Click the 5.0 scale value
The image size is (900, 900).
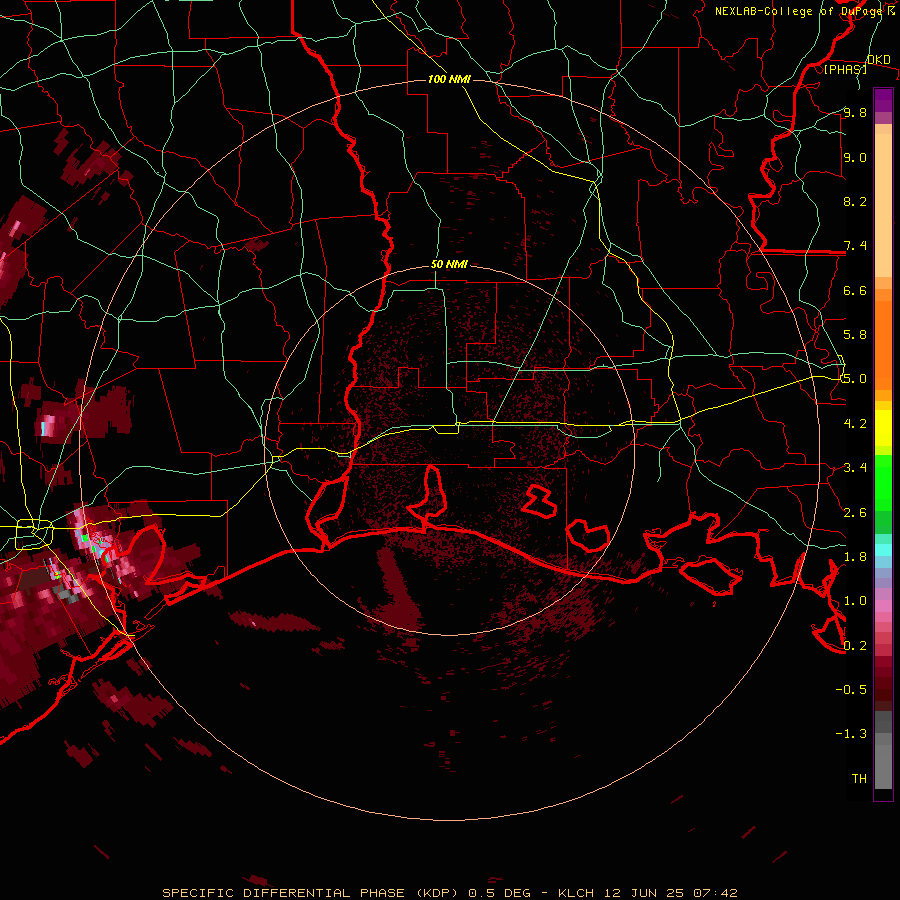coord(855,379)
